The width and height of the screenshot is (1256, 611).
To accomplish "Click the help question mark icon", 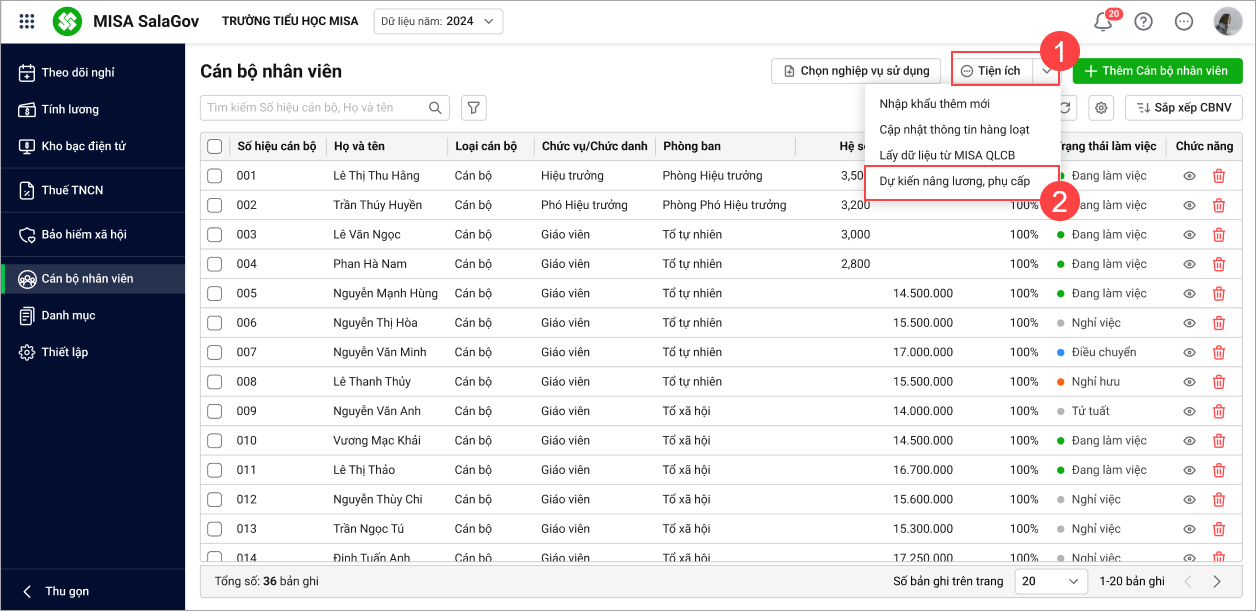I will [x=1143, y=21].
